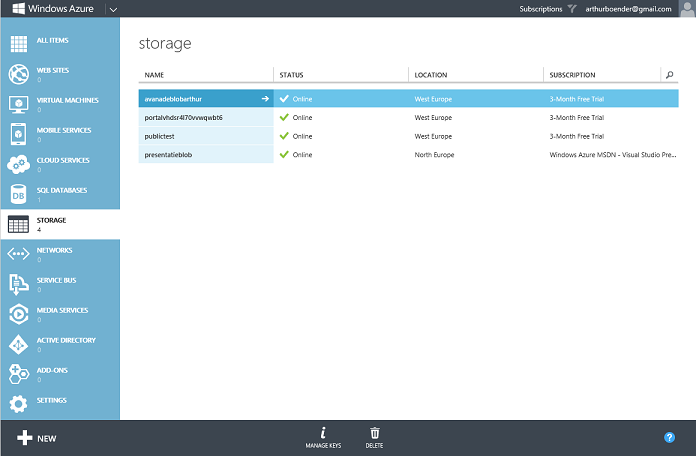Sort by NAME column header
This screenshot has width=696, height=456.
pos(154,75)
